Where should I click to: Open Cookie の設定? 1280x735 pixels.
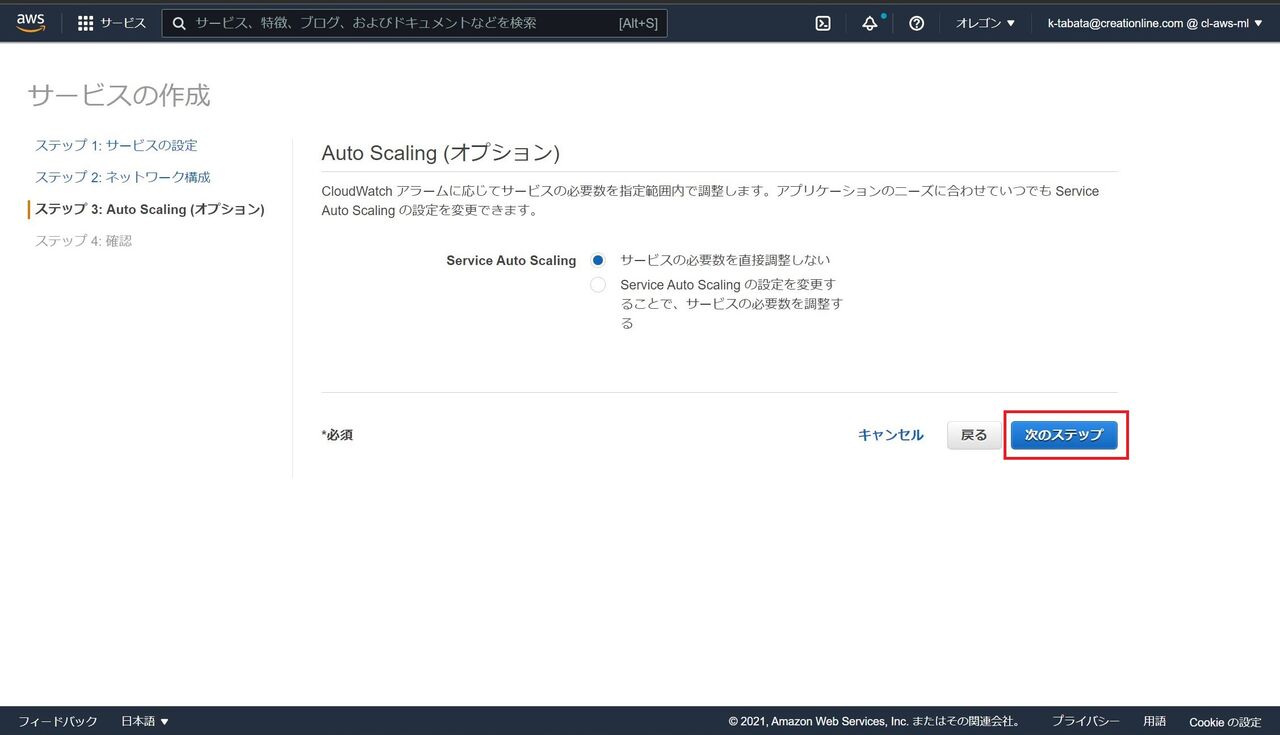(1225, 722)
